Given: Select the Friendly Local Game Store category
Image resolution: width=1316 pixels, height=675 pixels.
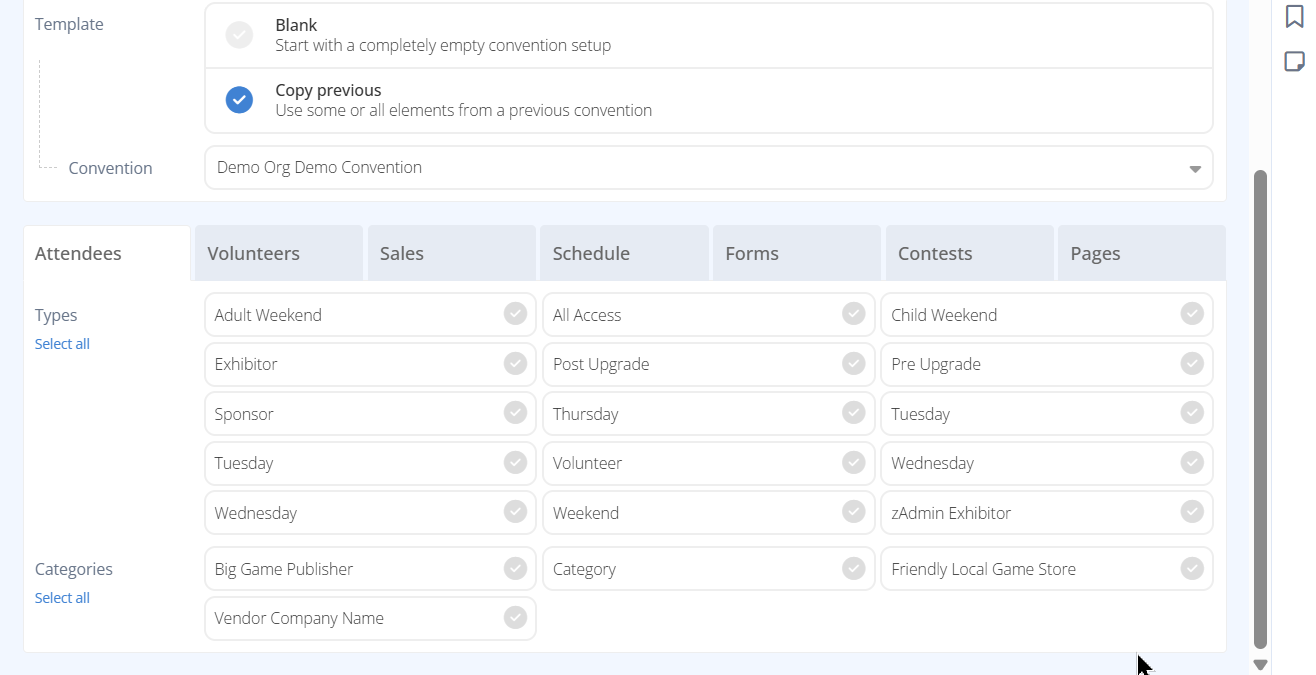Looking at the screenshot, I should pyautogui.click(x=1191, y=568).
